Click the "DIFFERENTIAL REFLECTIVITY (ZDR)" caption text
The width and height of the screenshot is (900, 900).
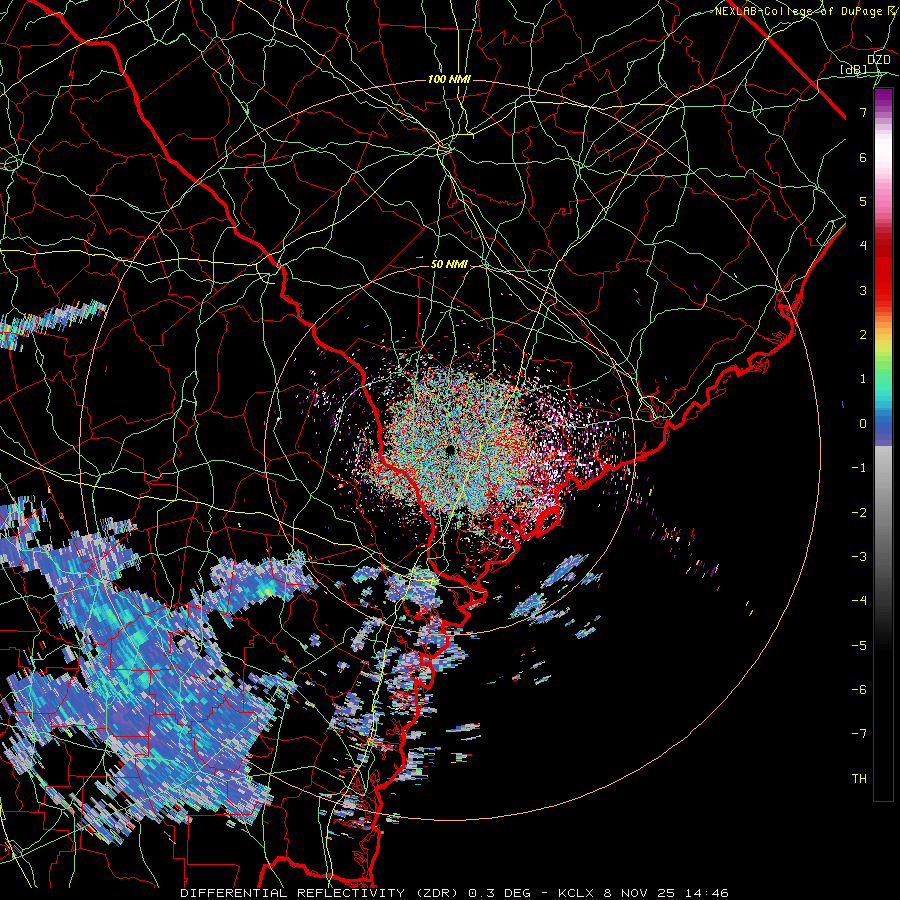[x=321, y=893]
